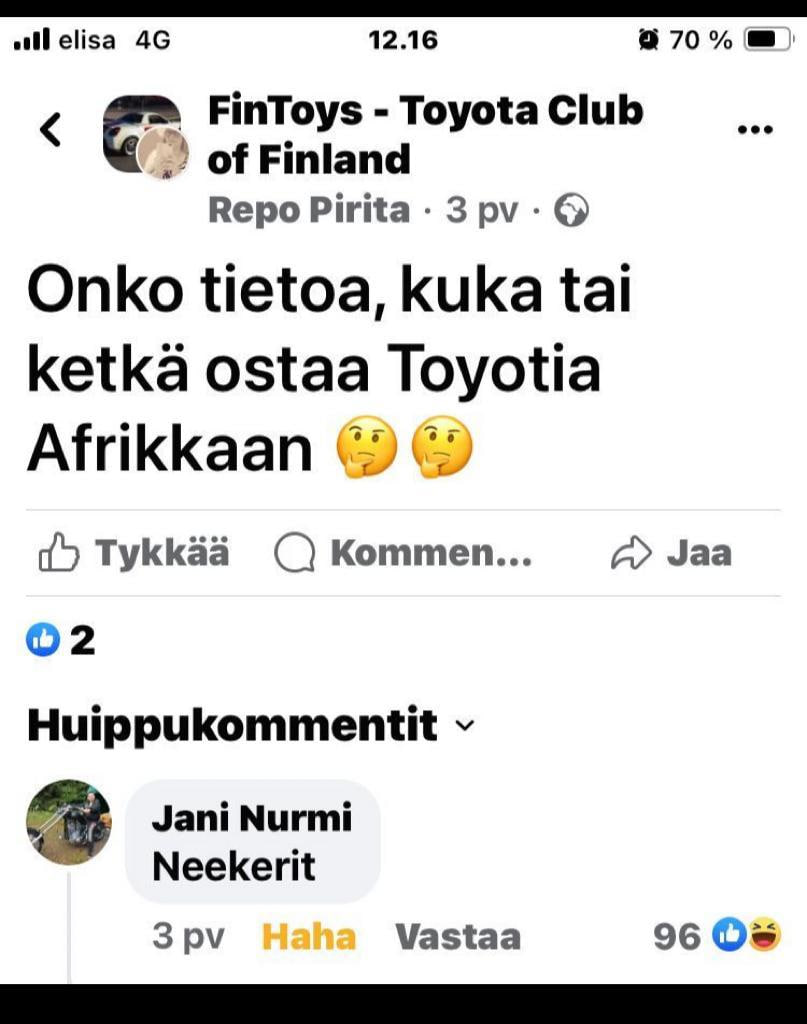Tap the comment bubble icon
807x1024 pixels.
point(294,553)
